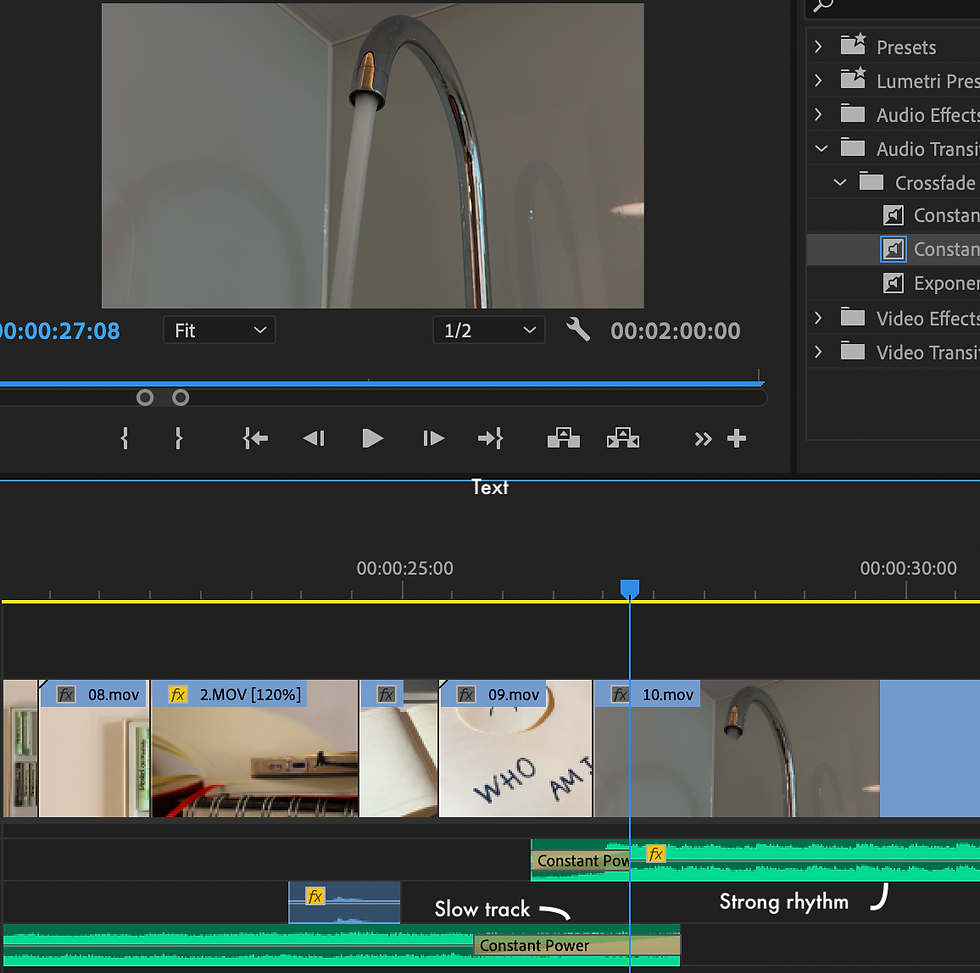Click fx badge on upper green audio clip
The height and width of the screenshot is (973, 980).
click(x=656, y=854)
